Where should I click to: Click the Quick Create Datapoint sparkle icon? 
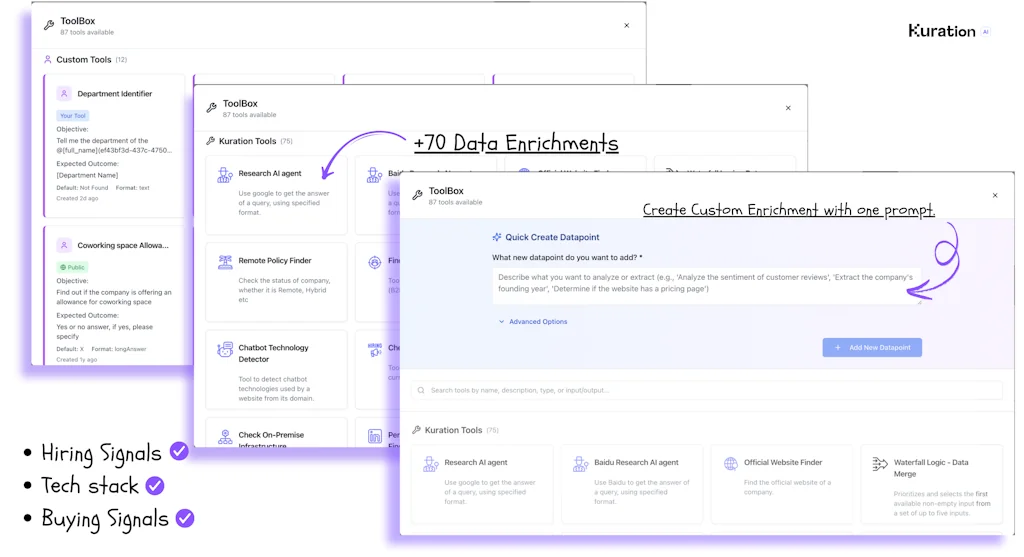point(497,237)
